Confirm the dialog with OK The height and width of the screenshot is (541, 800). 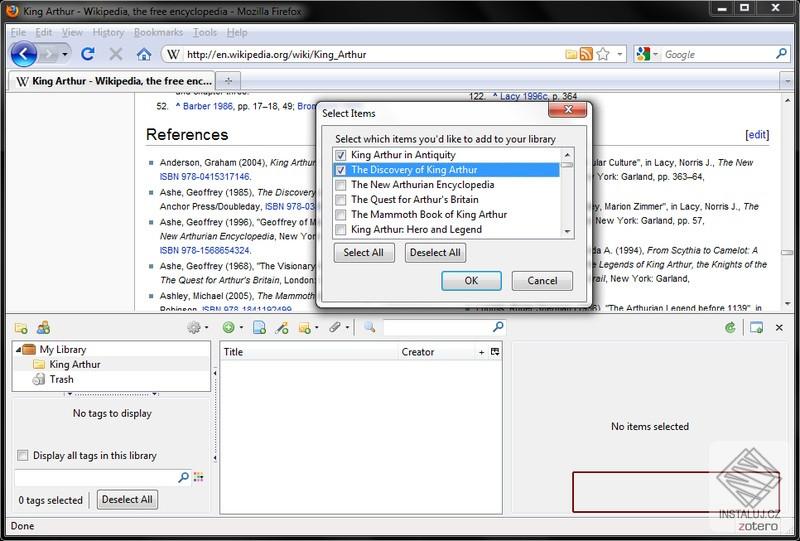point(471,281)
